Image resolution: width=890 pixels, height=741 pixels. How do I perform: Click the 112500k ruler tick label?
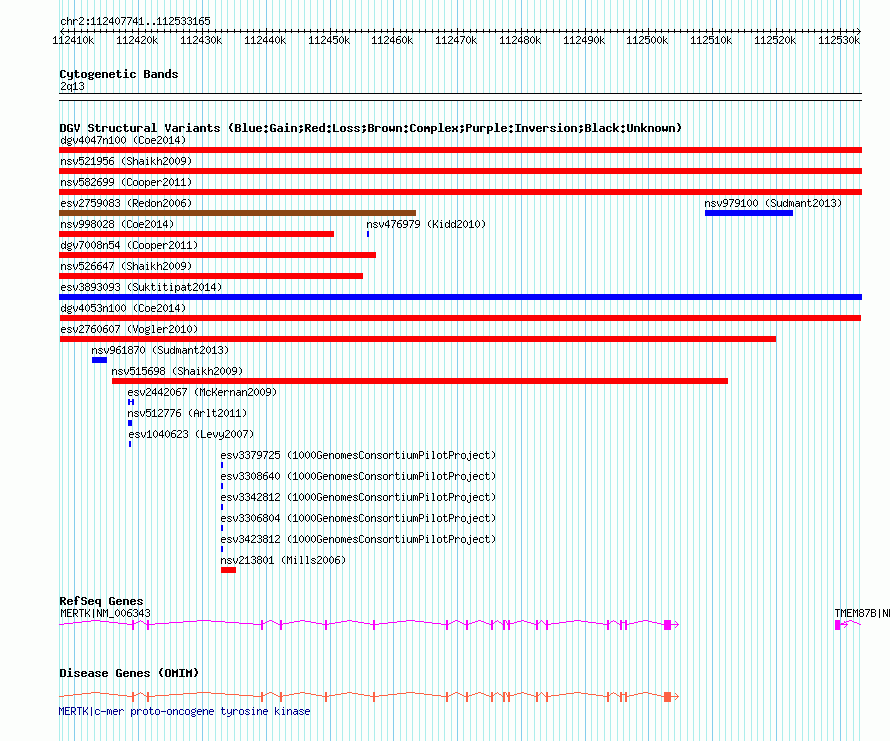[647, 41]
